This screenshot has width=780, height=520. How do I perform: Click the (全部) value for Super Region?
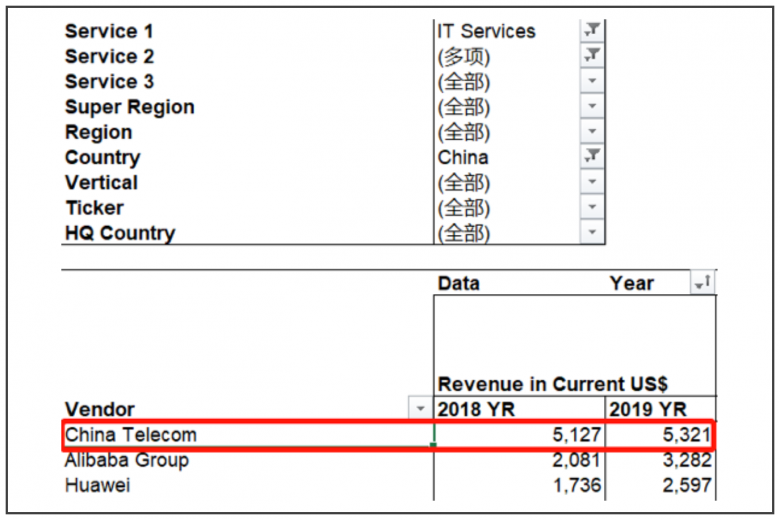(x=464, y=107)
